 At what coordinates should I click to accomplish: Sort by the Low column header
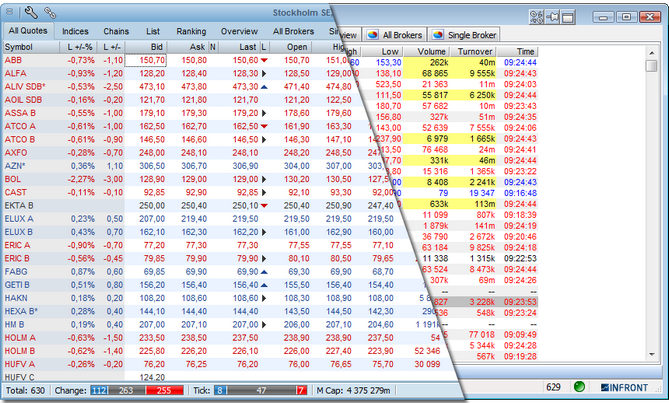(x=382, y=52)
